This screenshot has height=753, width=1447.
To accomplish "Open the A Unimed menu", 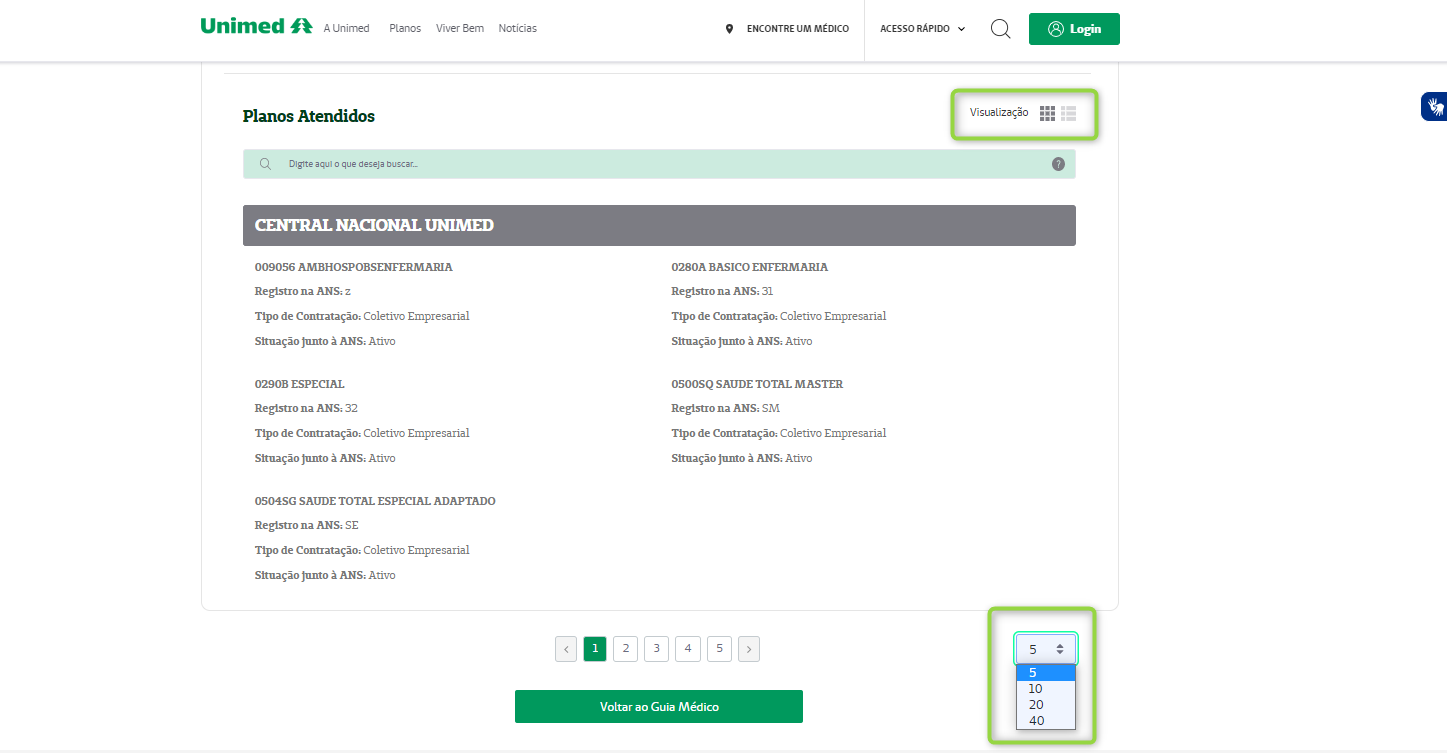I will point(346,28).
